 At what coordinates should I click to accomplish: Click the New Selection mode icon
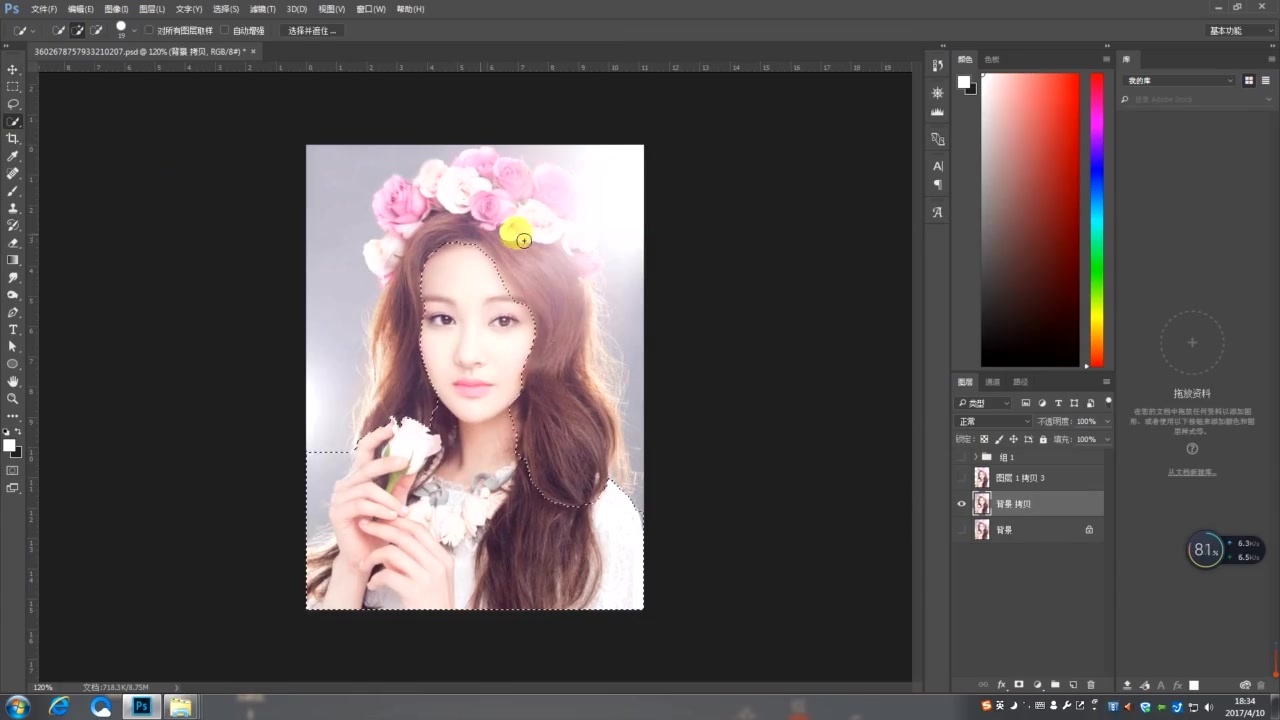58,30
